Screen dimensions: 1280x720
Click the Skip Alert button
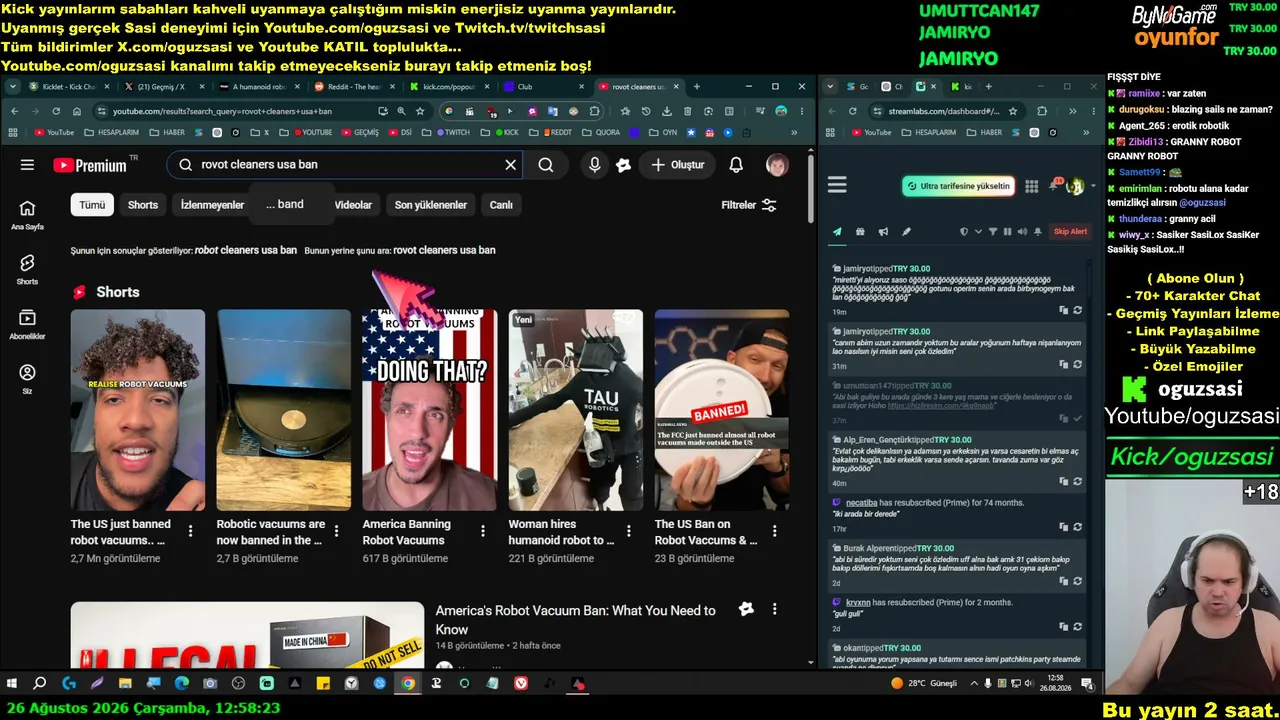1070,232
